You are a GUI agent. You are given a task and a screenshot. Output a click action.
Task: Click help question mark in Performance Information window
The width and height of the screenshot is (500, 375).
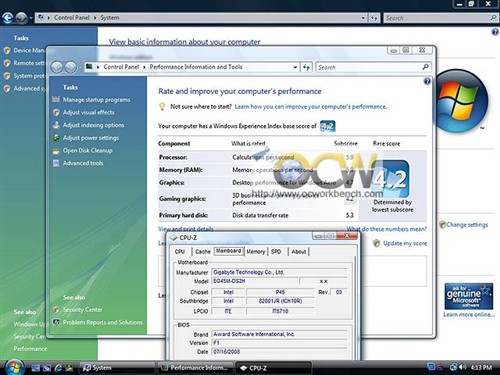point(427,82)
